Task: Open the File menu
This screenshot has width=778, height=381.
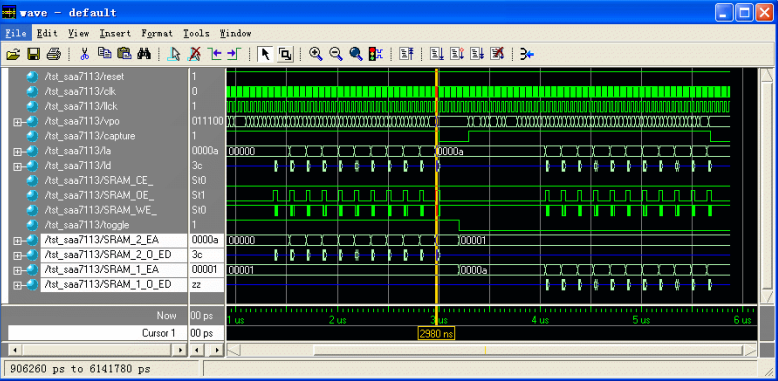Action: (16, 33)
